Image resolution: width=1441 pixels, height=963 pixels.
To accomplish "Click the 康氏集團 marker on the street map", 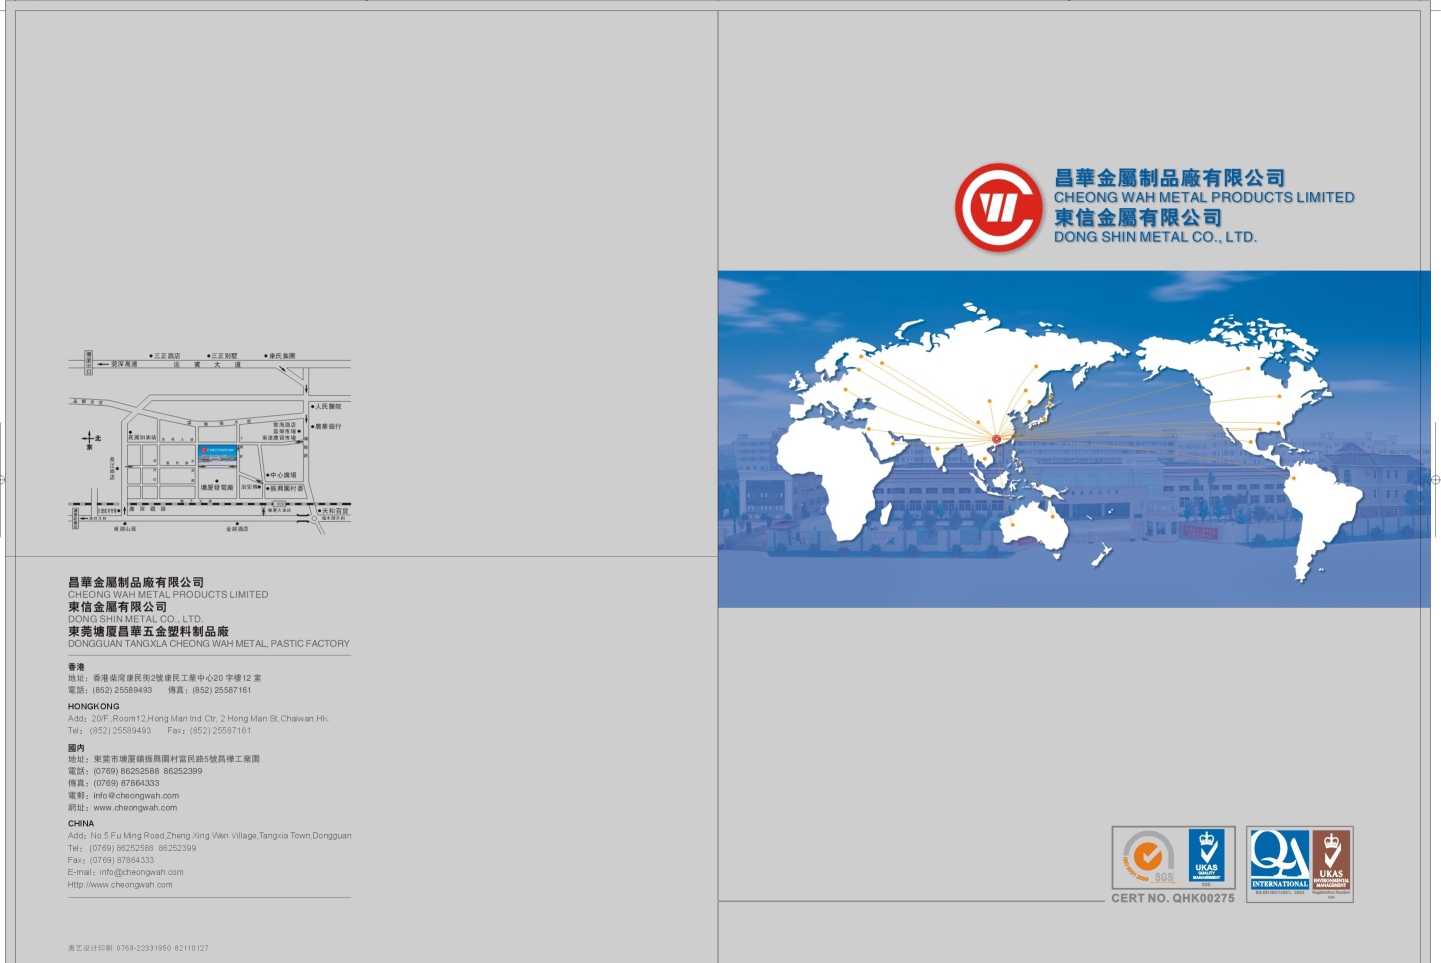I will point(266,355).
